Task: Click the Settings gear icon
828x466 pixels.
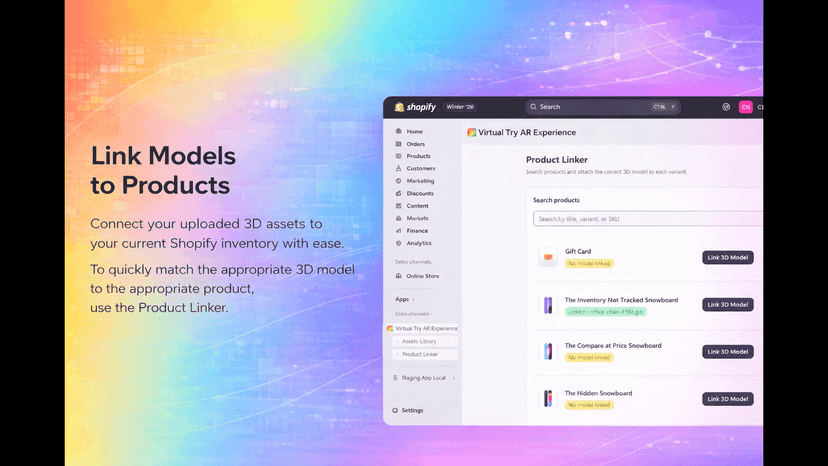Action: point(395,410)
